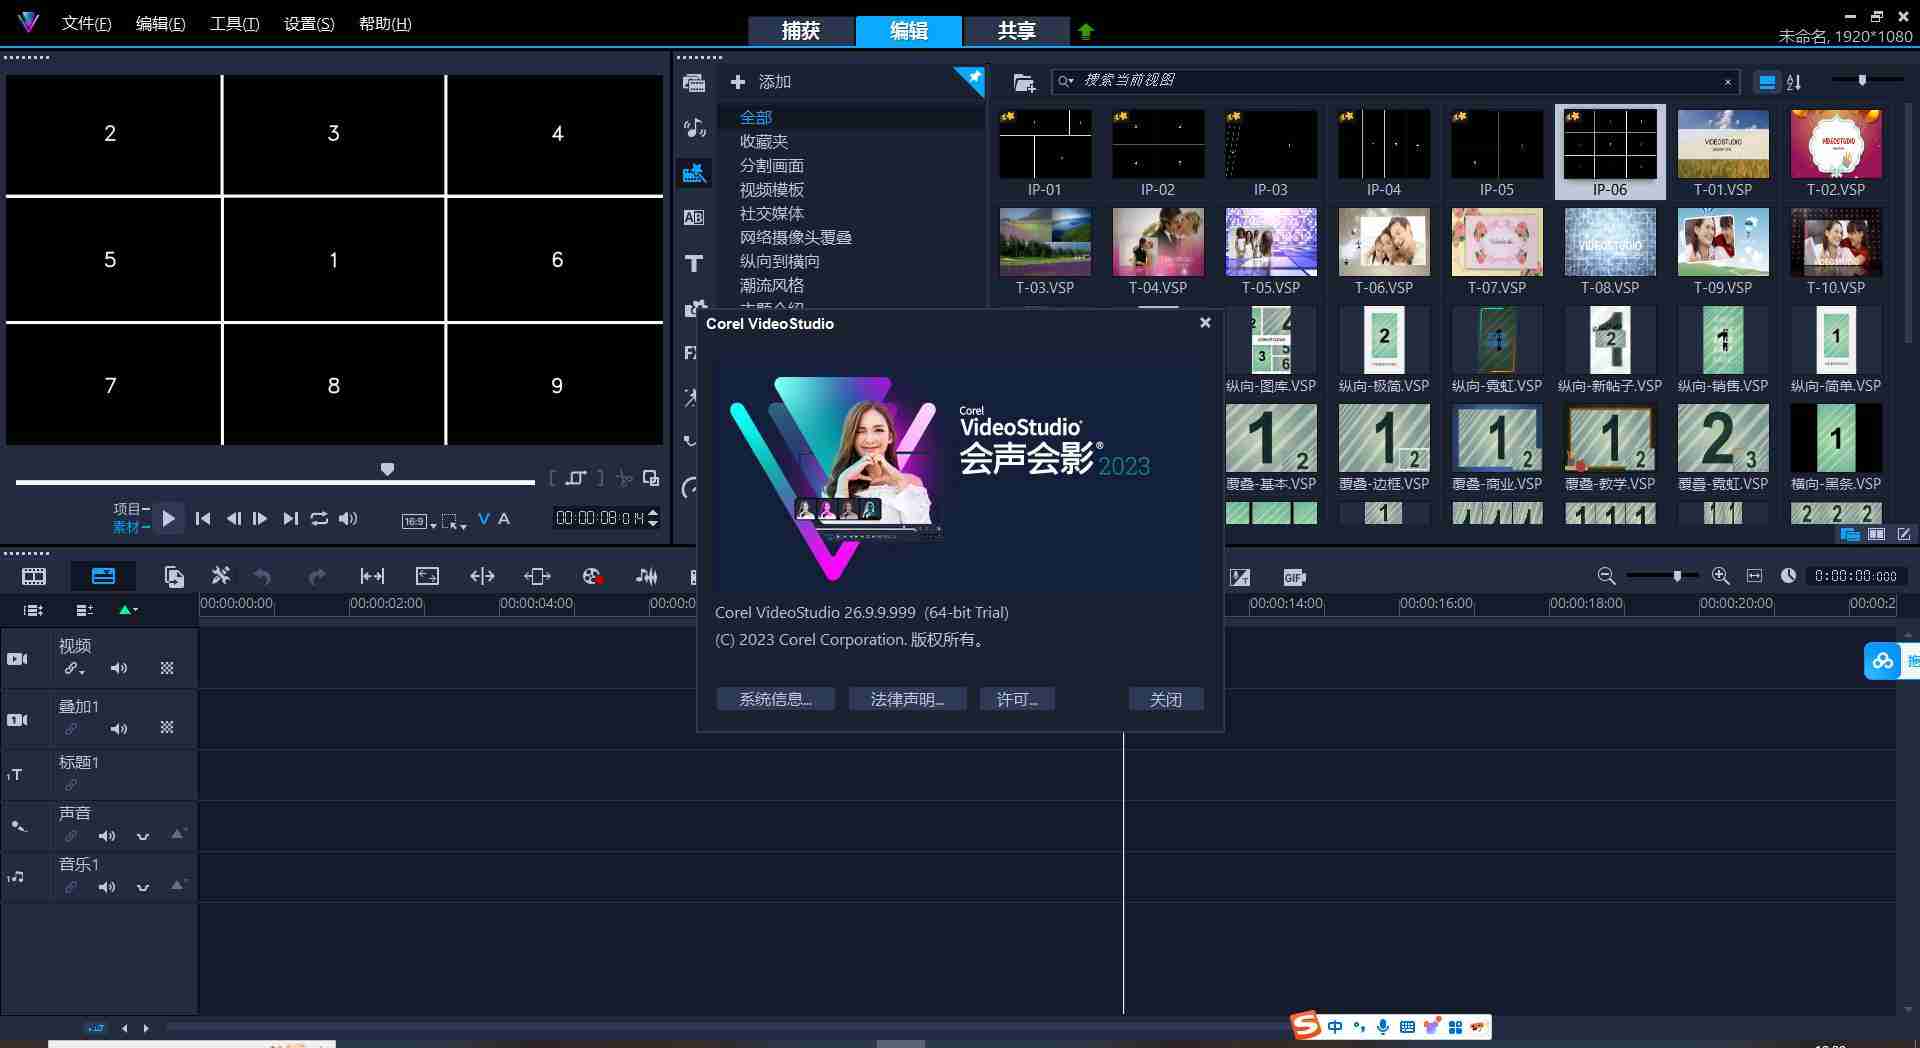Undo the last action
Screen dimensions: 1920x1048
click(261, 576)
